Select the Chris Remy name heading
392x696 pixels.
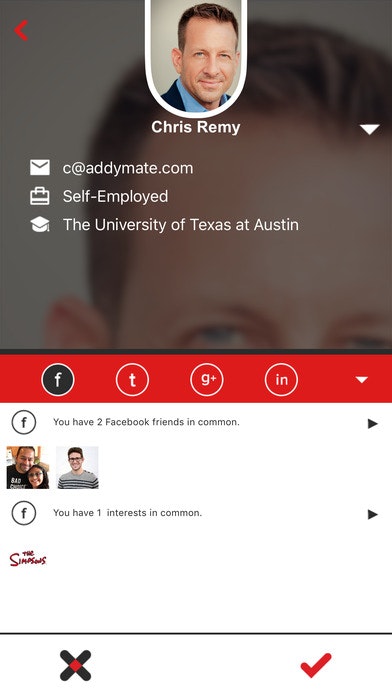point(196,127)
